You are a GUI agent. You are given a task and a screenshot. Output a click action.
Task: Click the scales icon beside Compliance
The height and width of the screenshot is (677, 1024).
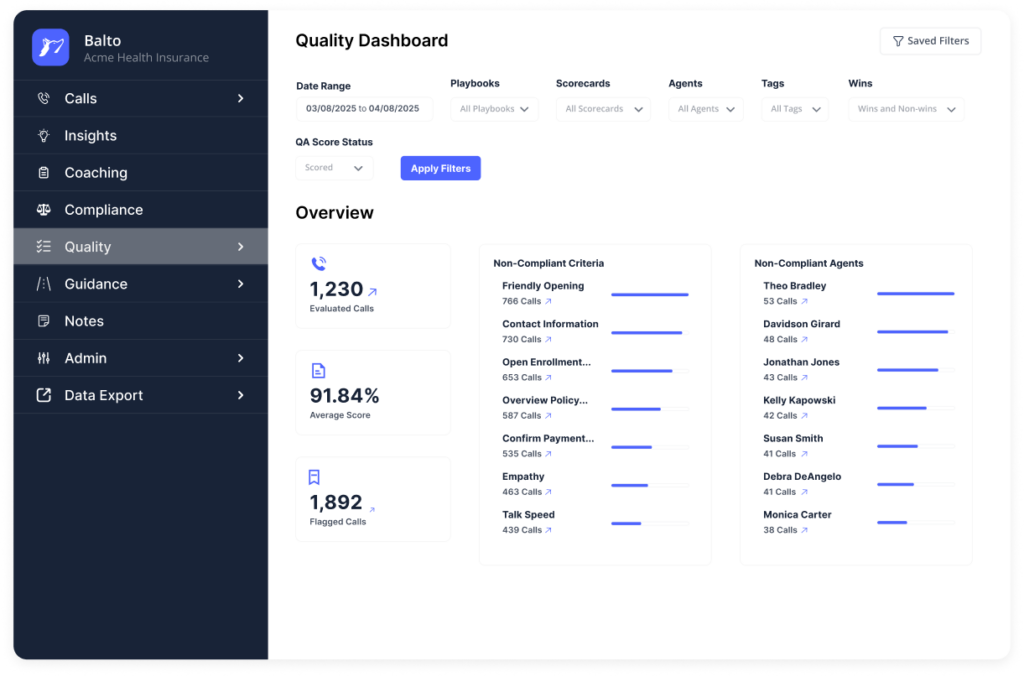[43, 210]
